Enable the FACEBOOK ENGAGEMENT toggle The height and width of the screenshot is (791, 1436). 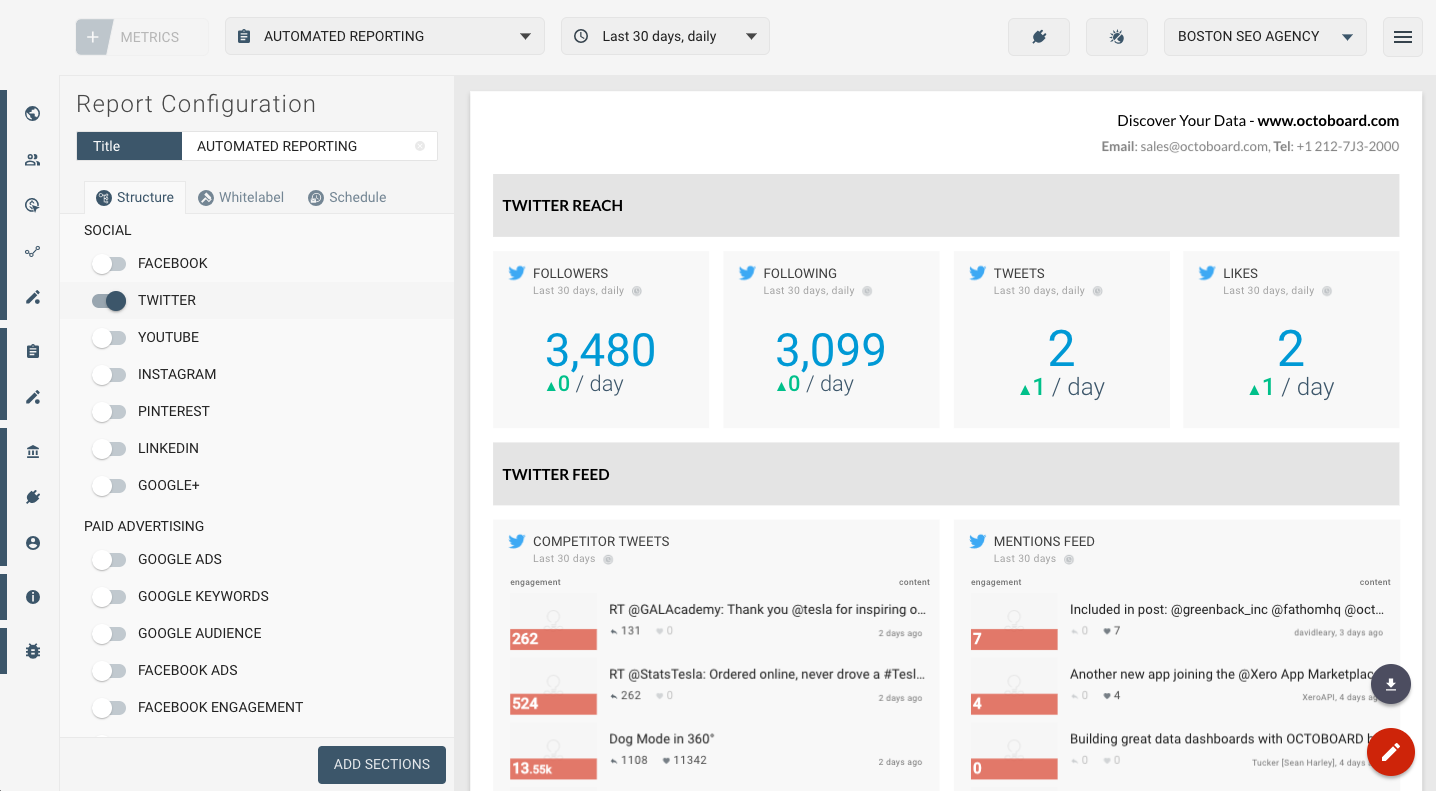pyautogui.click(x=108, y=707)
